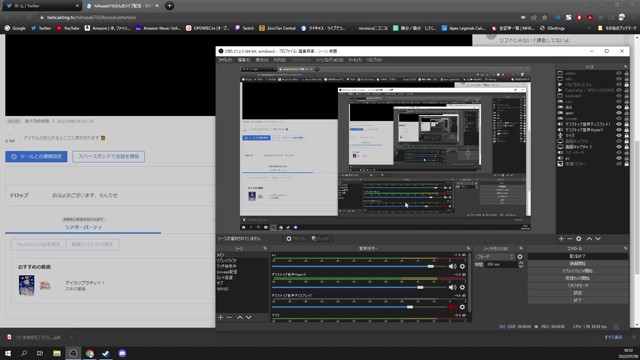Open その他のブックマーク folder in bookmarks bar
Viewport: 640px width, 360px height.
point(617,28)
